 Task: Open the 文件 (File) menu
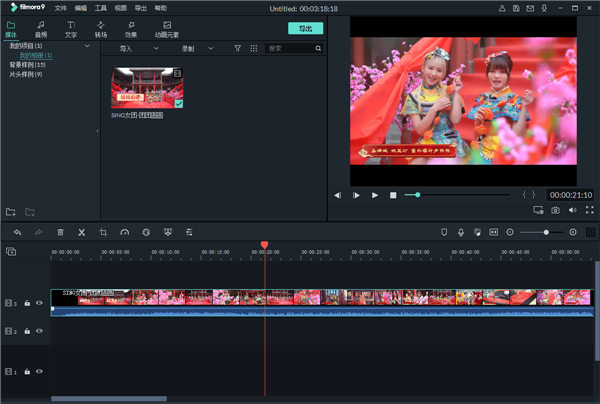point(61,8)
